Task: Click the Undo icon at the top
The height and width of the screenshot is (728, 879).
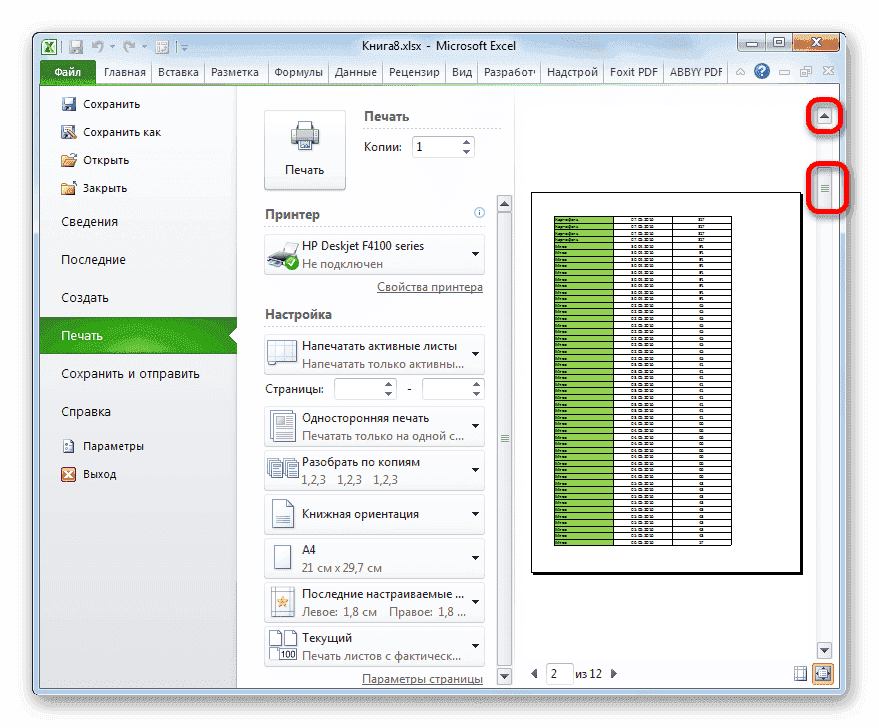Action: pyautogui.click(x=96, y=46)
